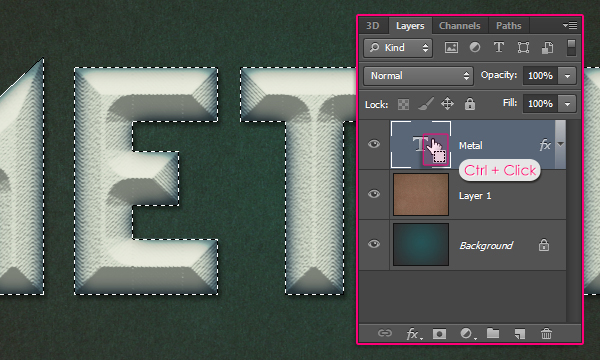600x360 pixels.
Task: Filter for shape layers icon
Action: pos(523,47)
